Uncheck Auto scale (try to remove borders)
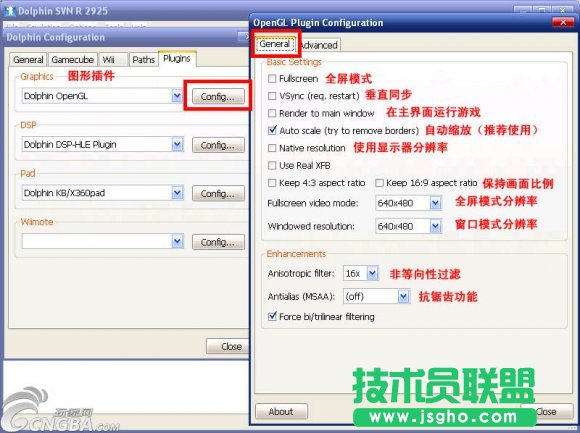 pyautogui.click(x=272, y=130)
